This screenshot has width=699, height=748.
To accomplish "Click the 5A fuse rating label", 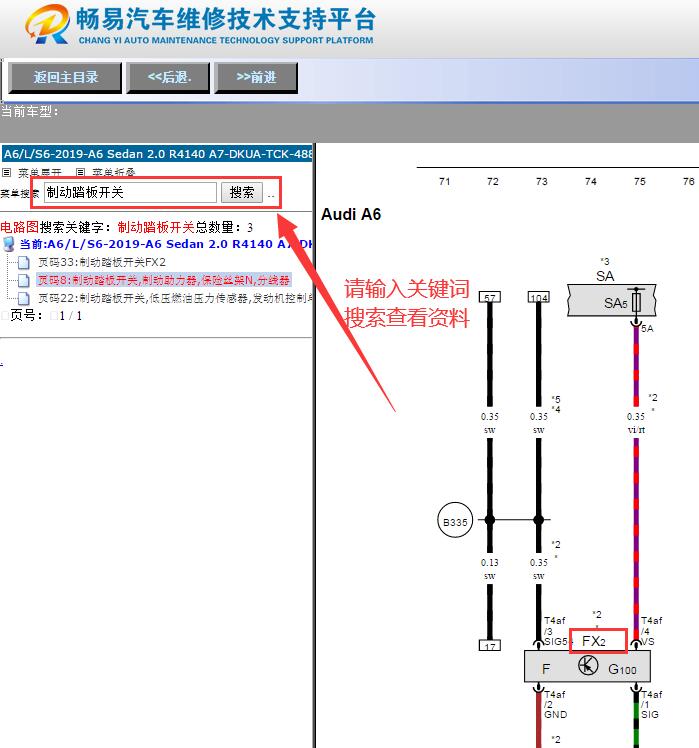I will [647, 329].
